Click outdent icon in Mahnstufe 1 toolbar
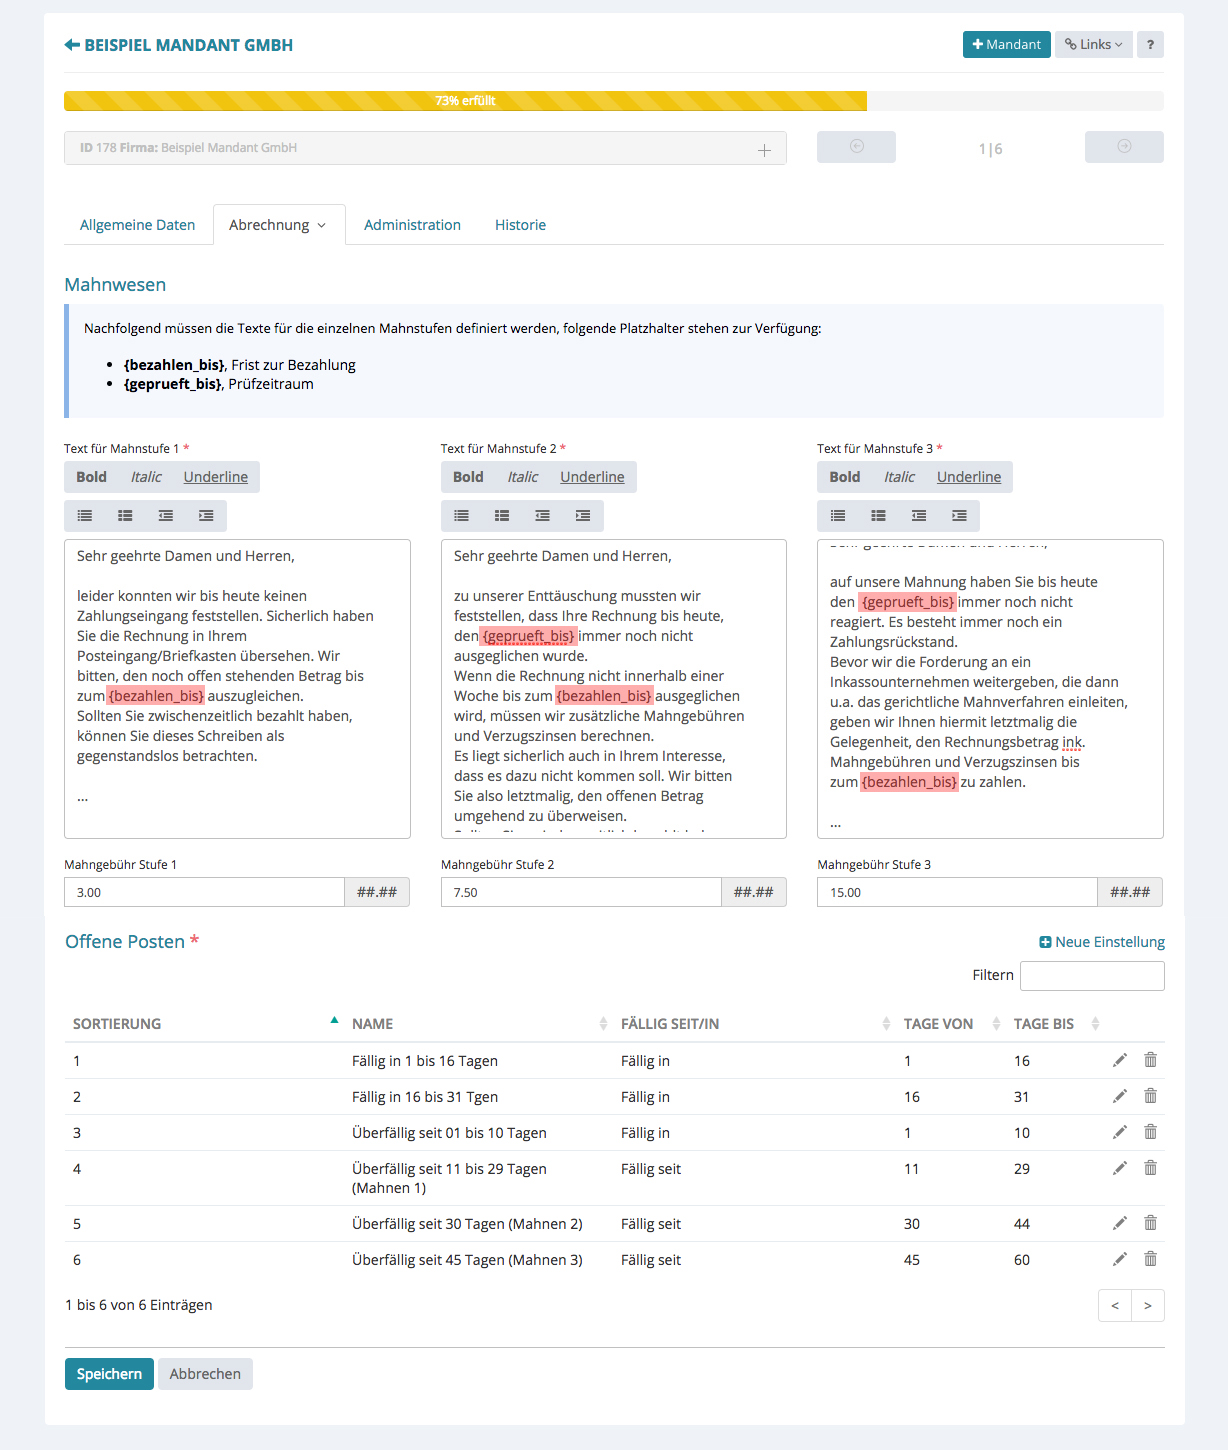Screen dimensions: 1228x1450 166,516
